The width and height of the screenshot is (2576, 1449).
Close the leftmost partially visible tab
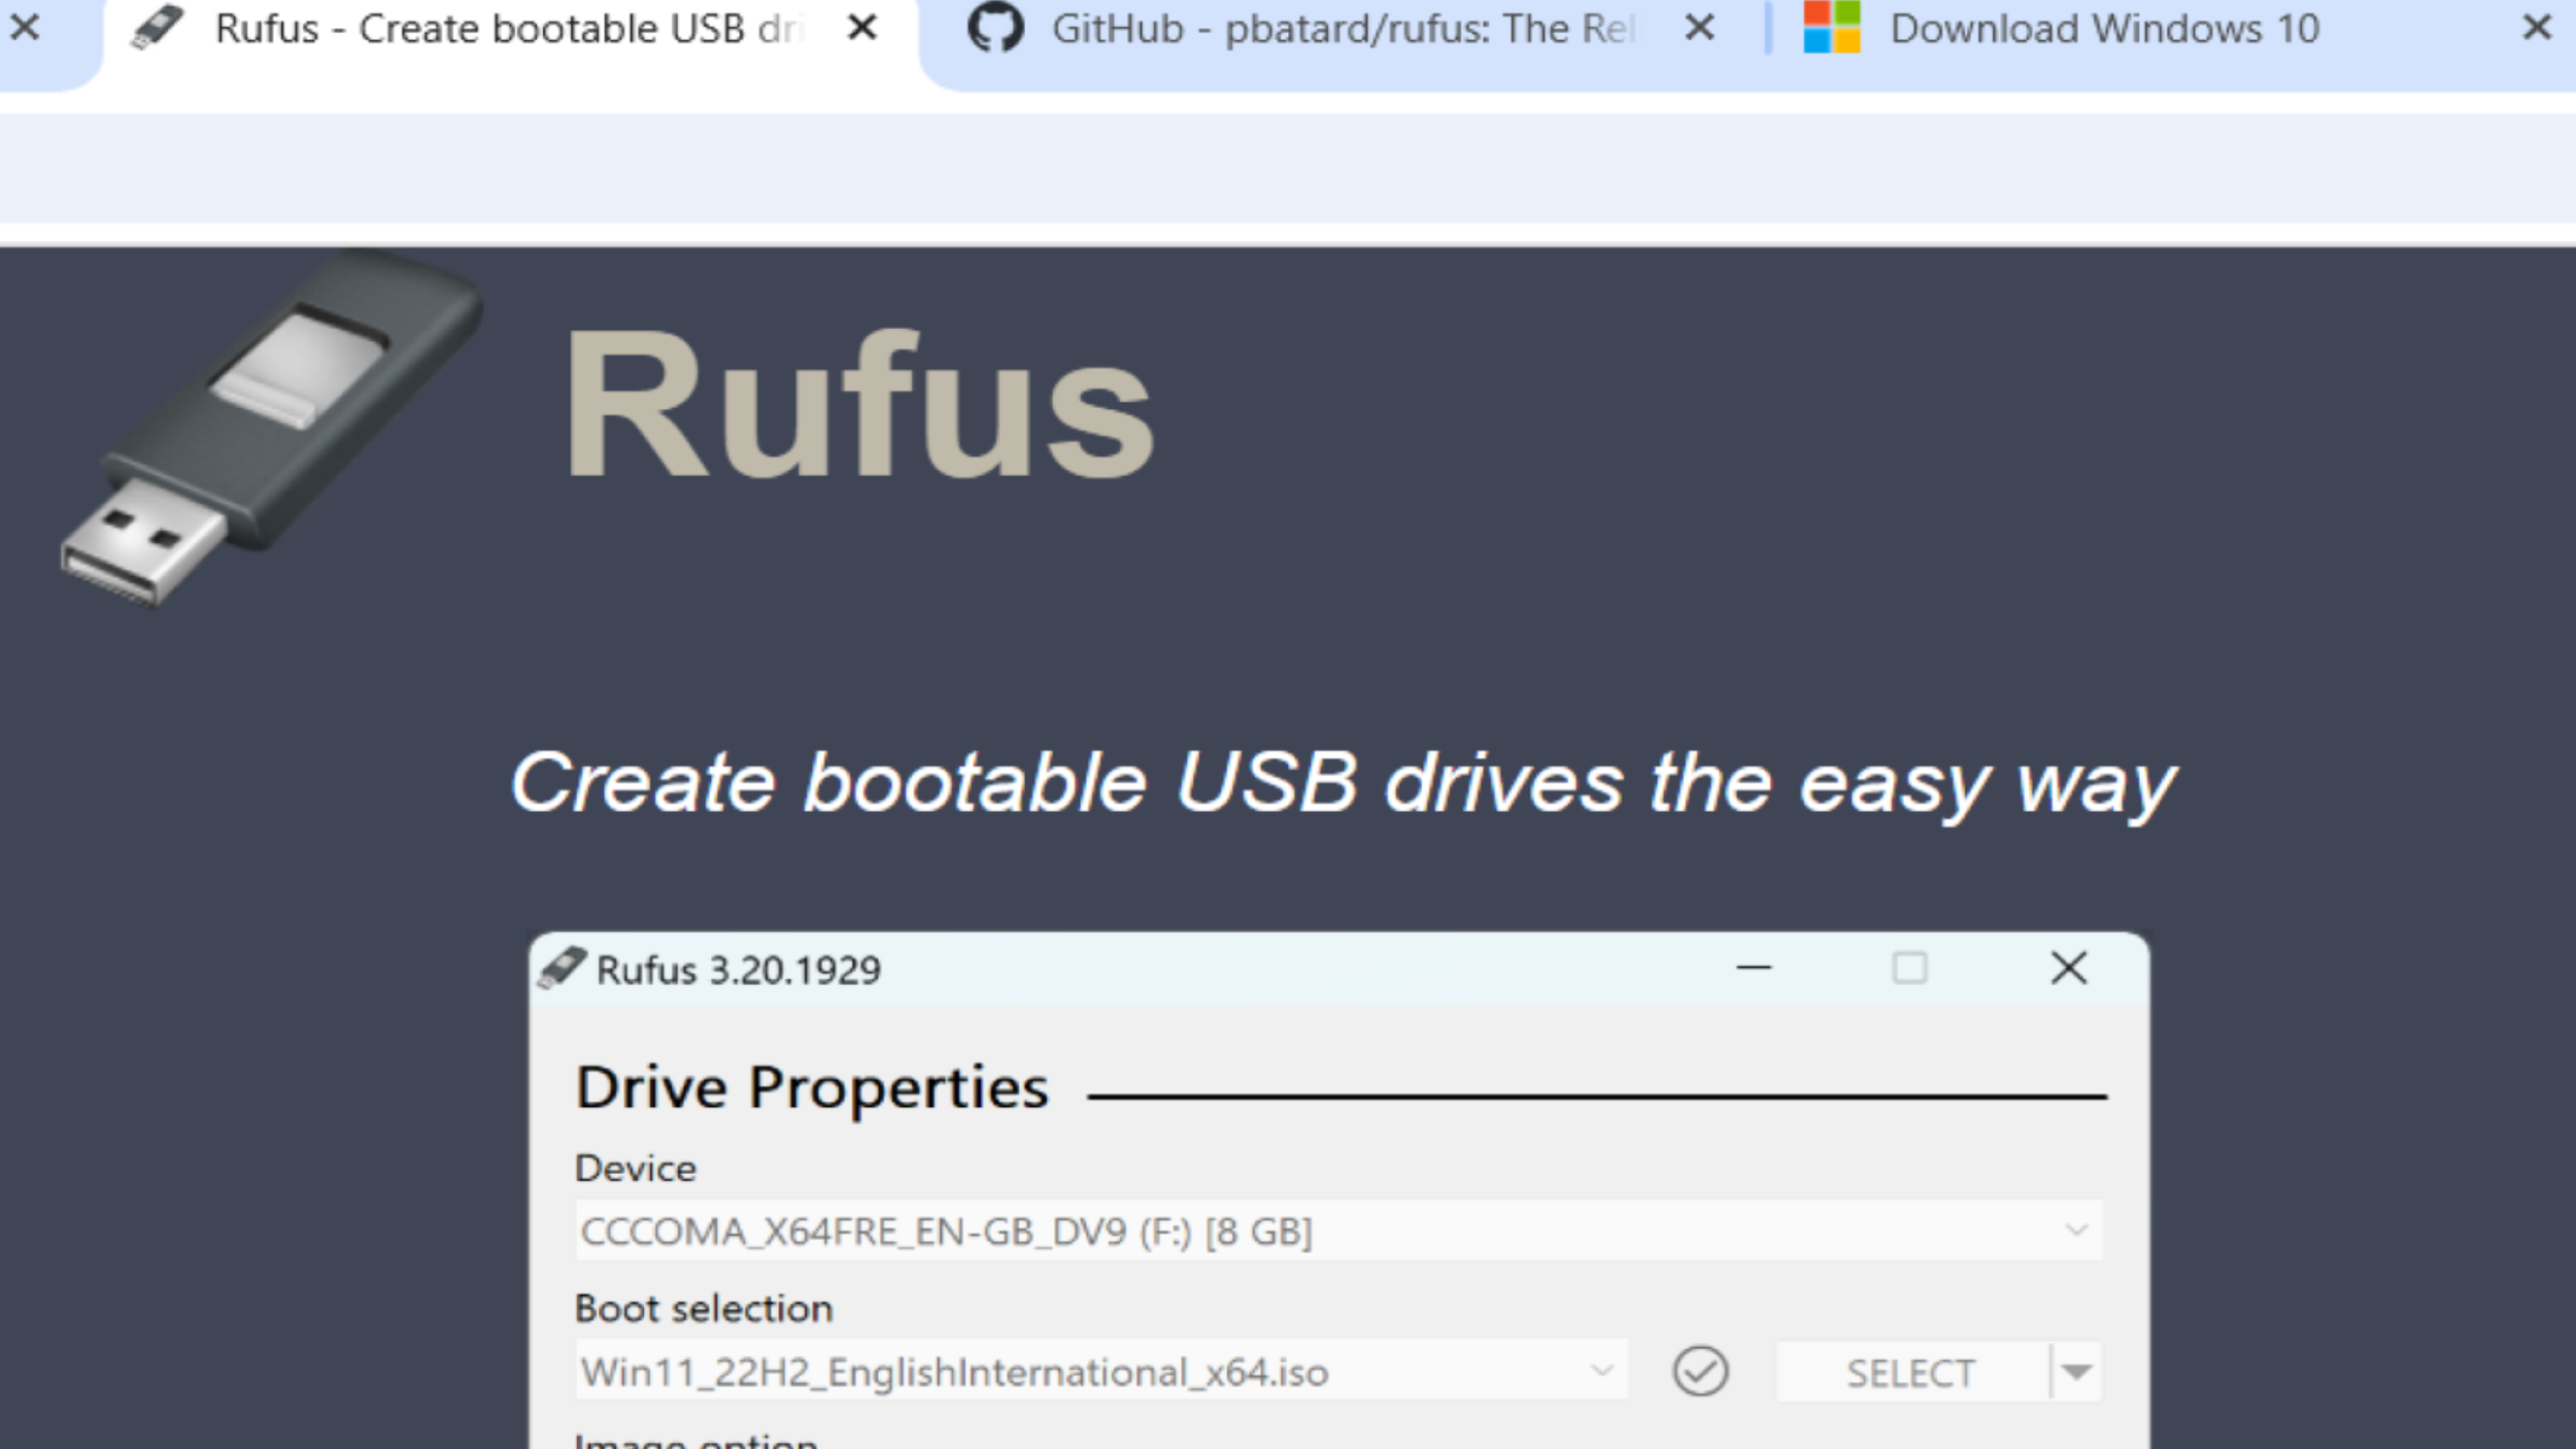(24, 28)
